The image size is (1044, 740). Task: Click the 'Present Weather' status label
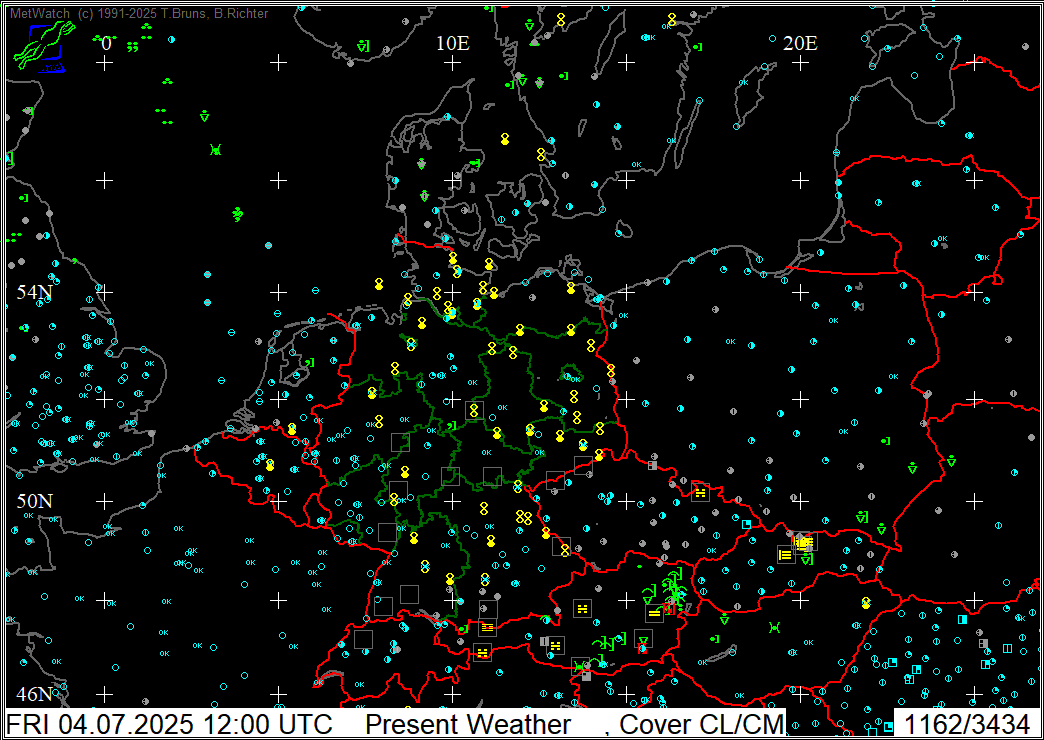(x=468, y=724)
